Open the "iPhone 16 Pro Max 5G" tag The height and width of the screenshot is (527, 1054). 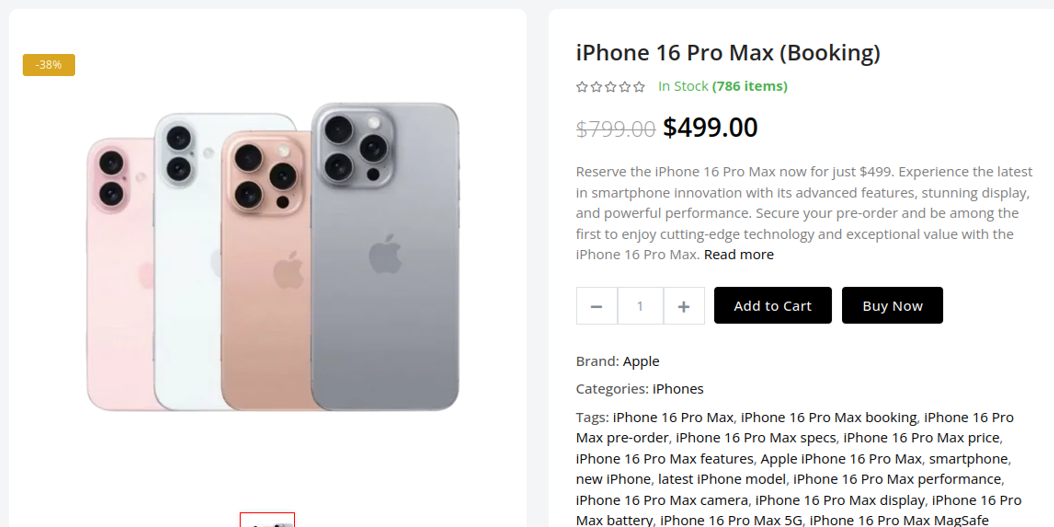pos(730,521)
